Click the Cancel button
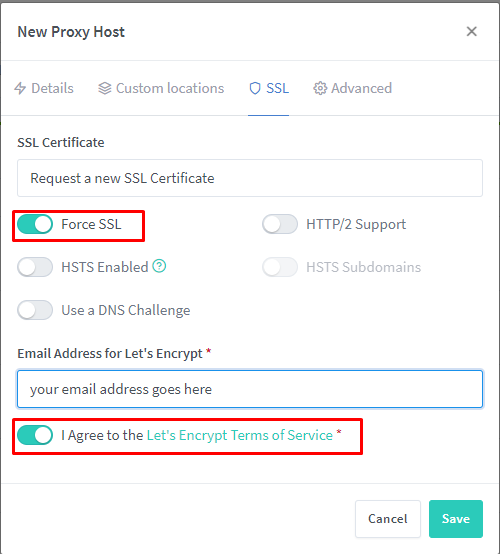This screenshot has width=500, height=554. [388, 519]
